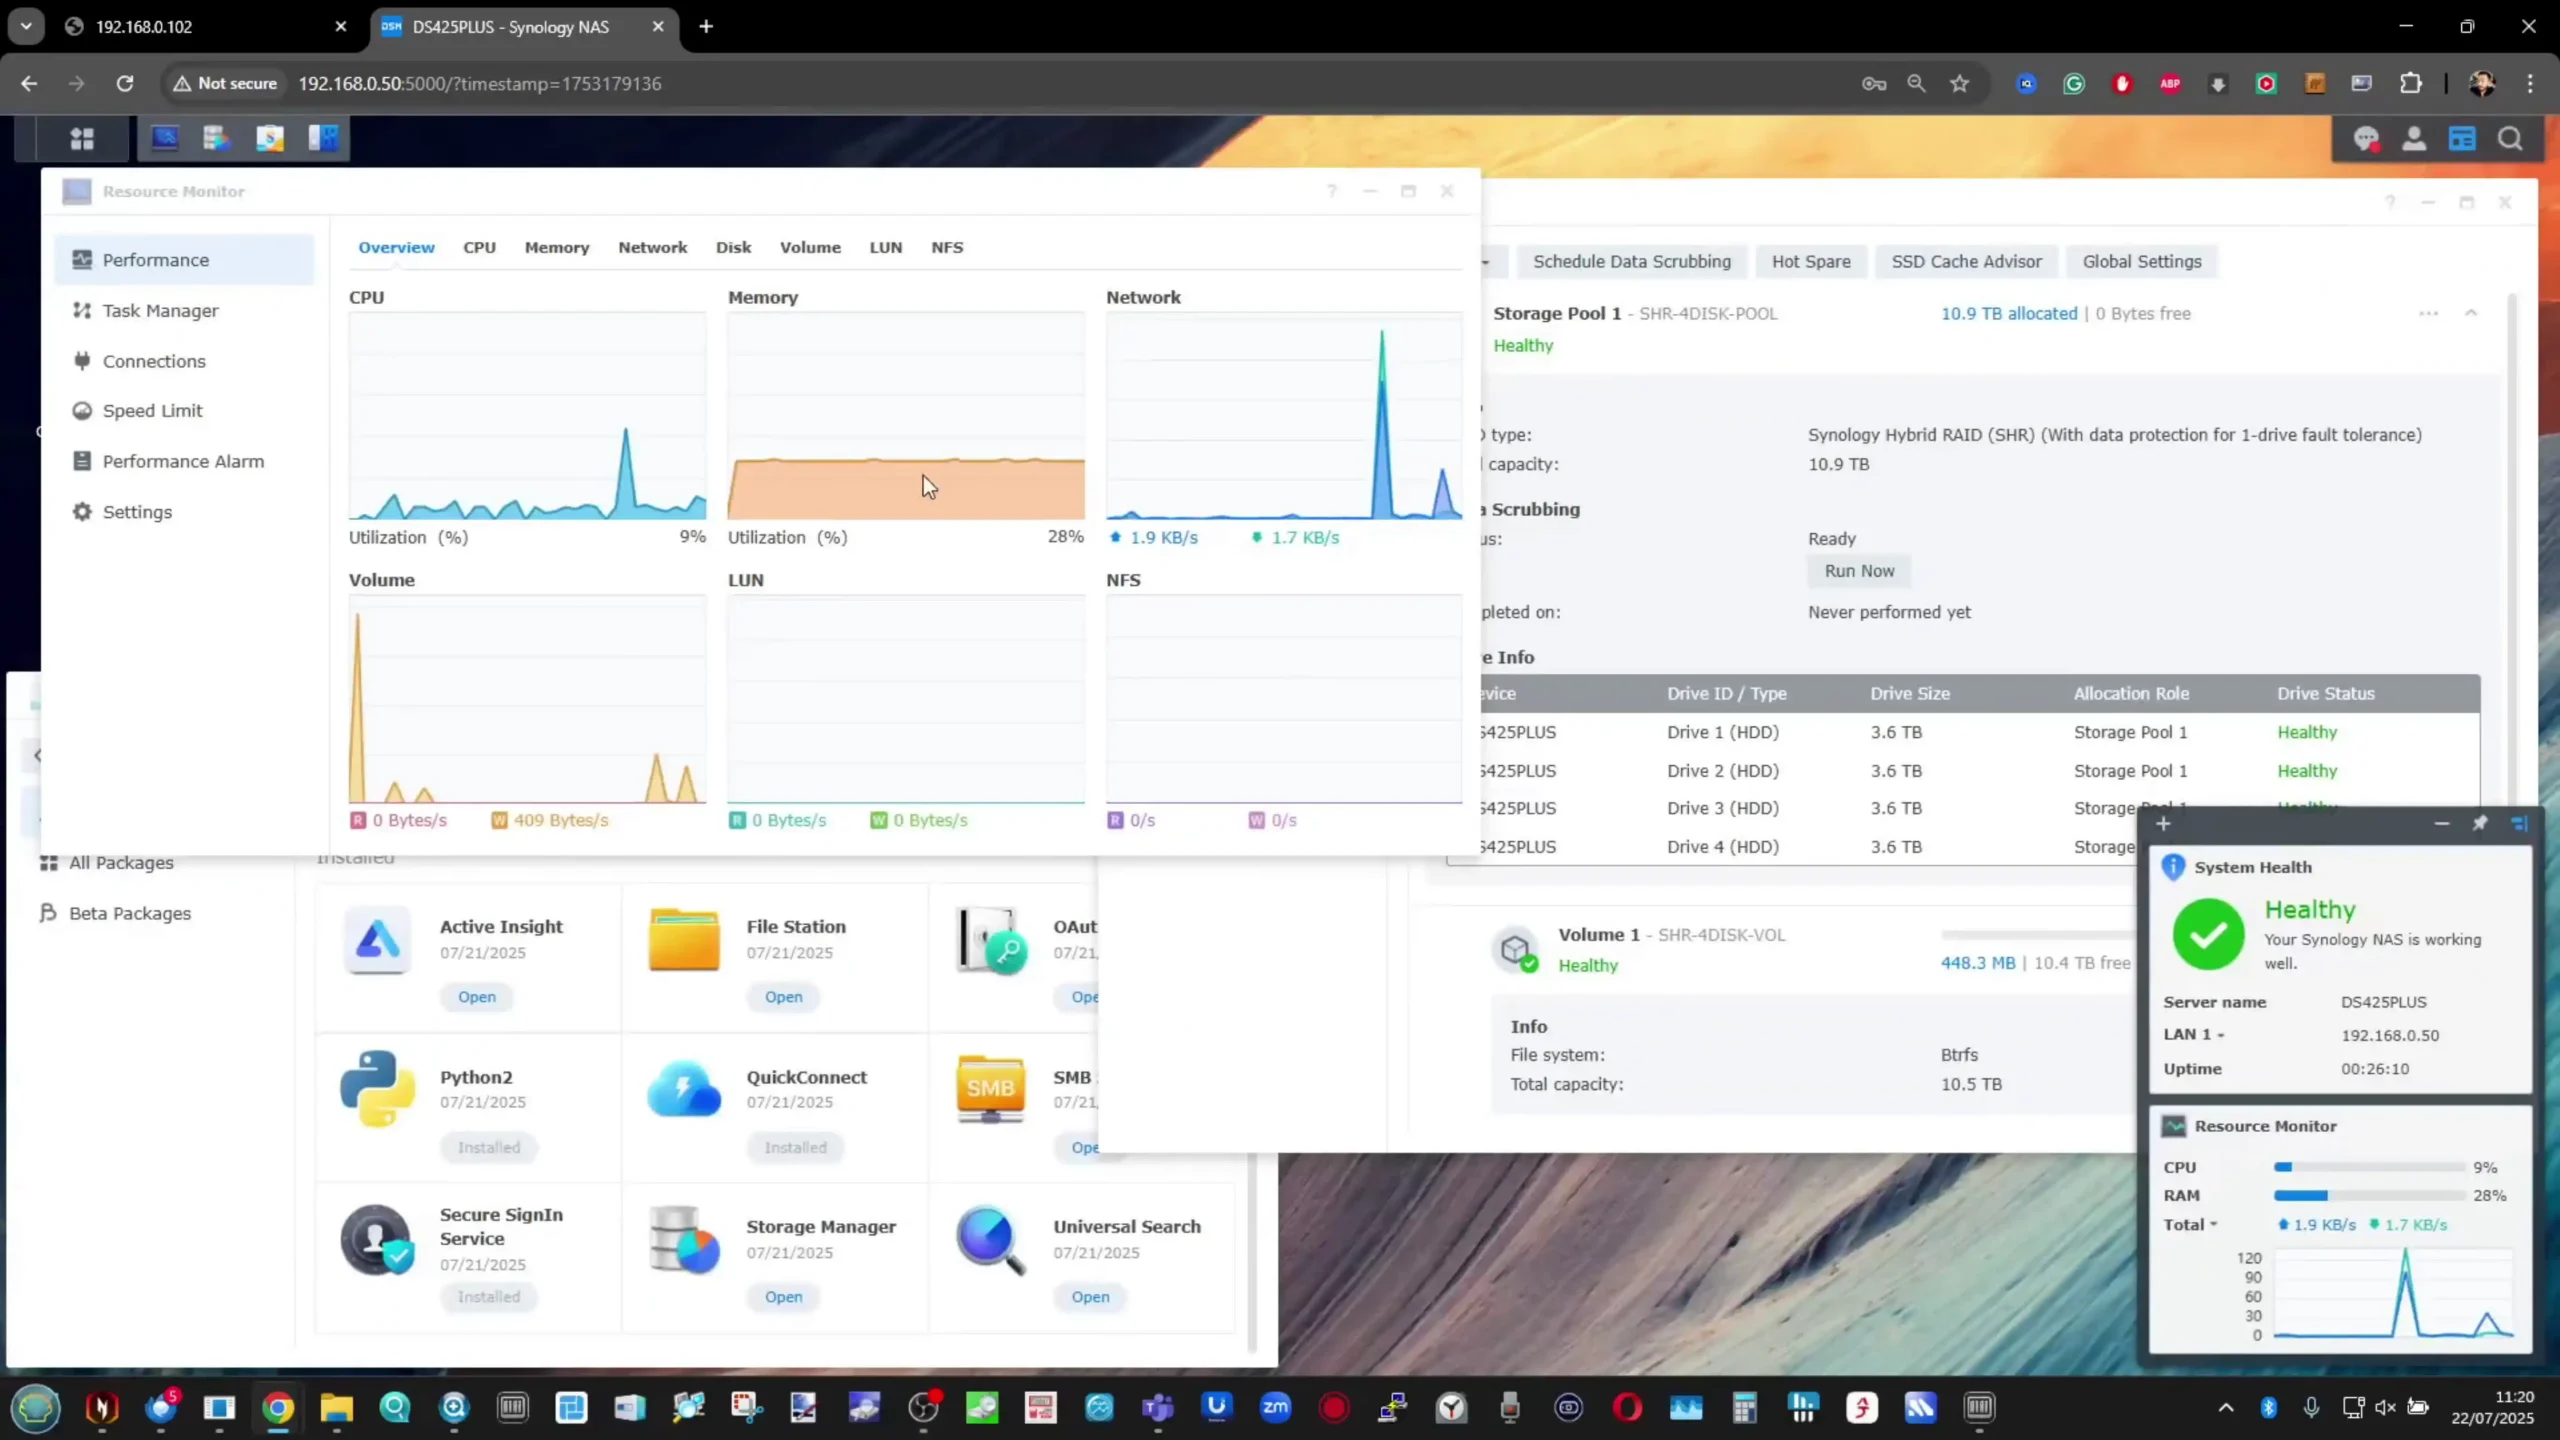Expand the Total network dropdown in widget
Image resolution: width=2560 pixels, height=1440 pixels.
[x=2190, y=1225]
